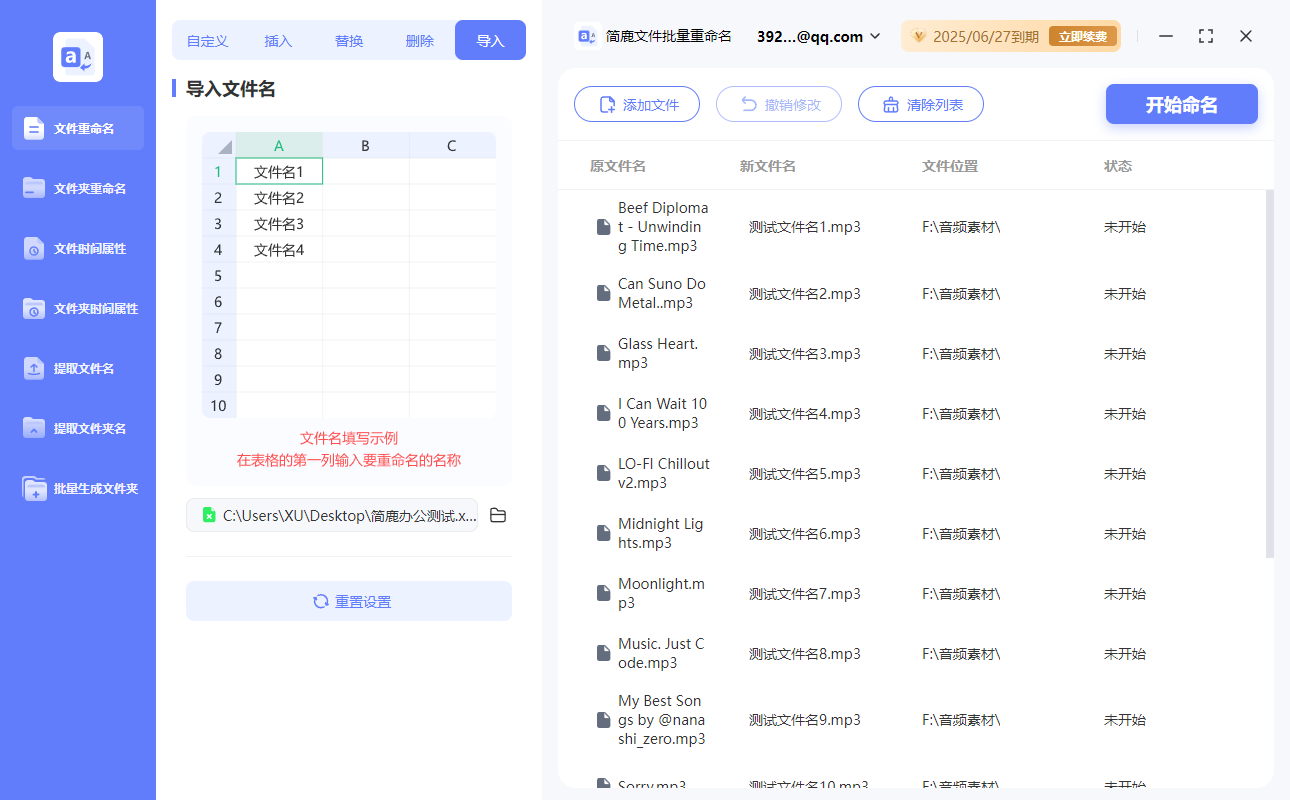Screen dimensions: 1290x800
Task: Click the 重置设置 reset button
Action: coord(348,601)
